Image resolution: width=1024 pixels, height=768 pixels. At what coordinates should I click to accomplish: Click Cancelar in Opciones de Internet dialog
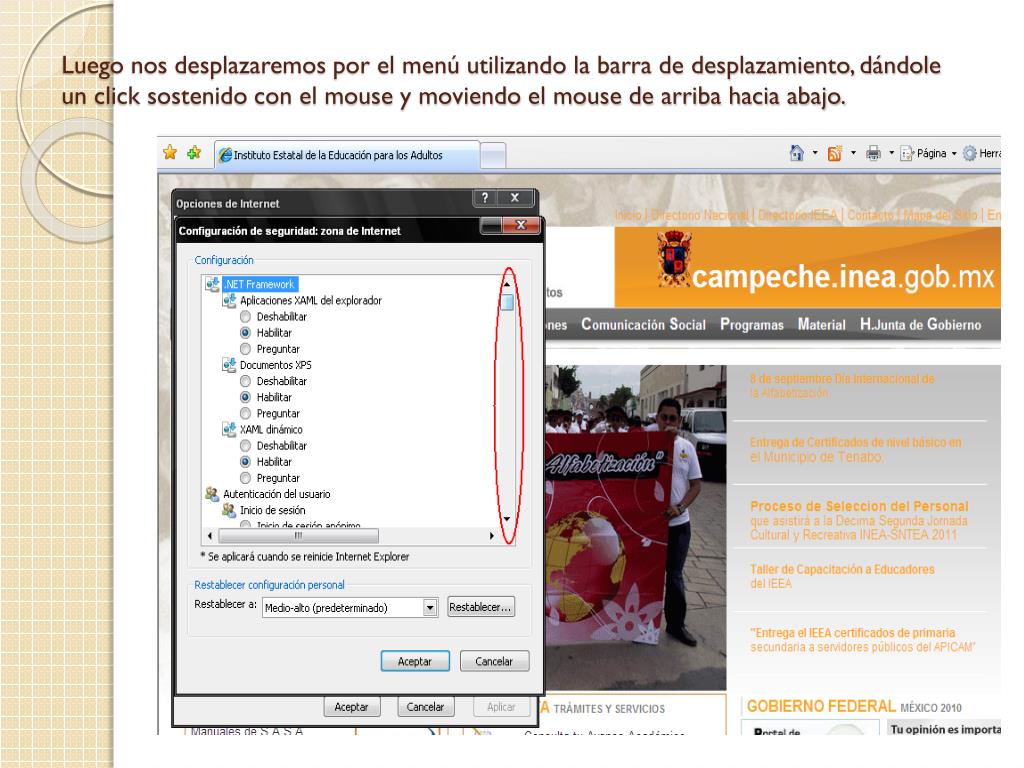425,707
